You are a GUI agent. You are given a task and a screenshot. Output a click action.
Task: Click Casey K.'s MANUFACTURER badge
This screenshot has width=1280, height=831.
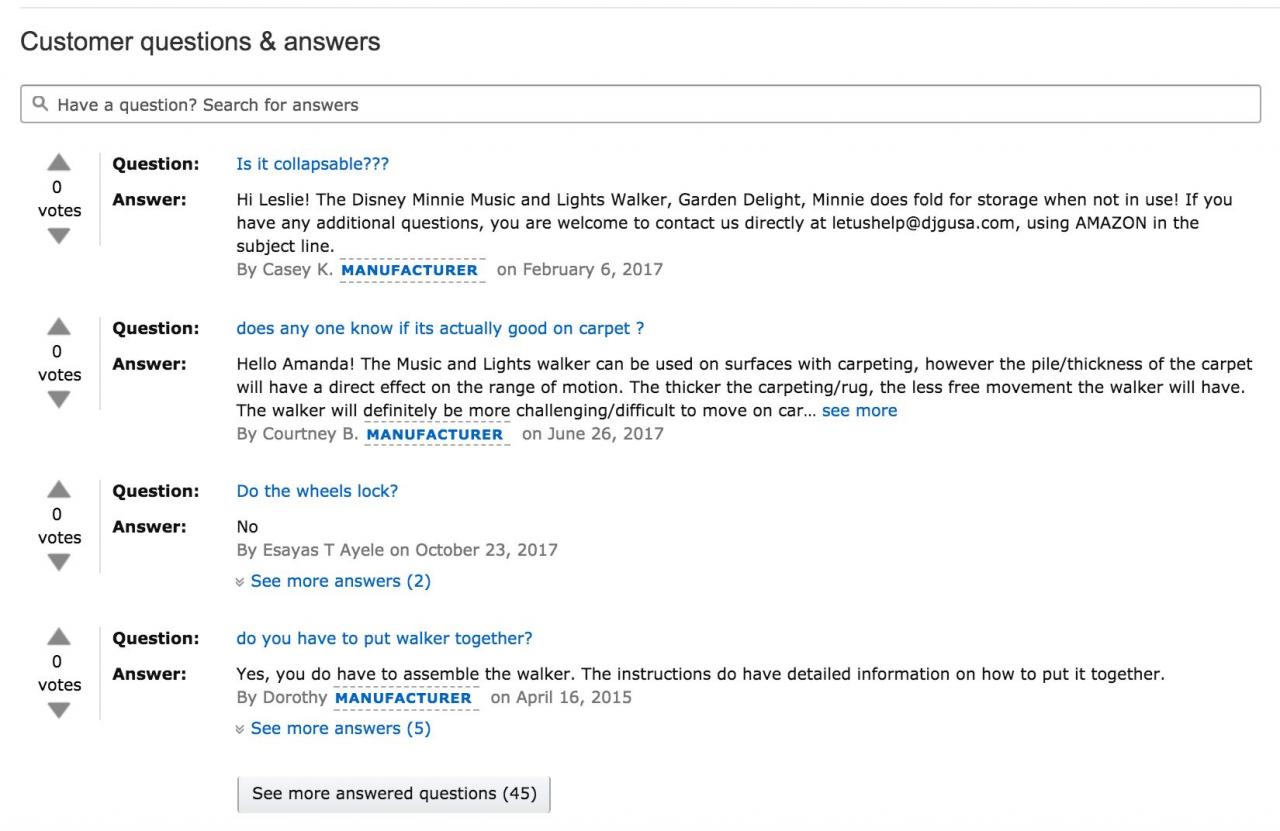pyautogui.click(x=410, y=270)
